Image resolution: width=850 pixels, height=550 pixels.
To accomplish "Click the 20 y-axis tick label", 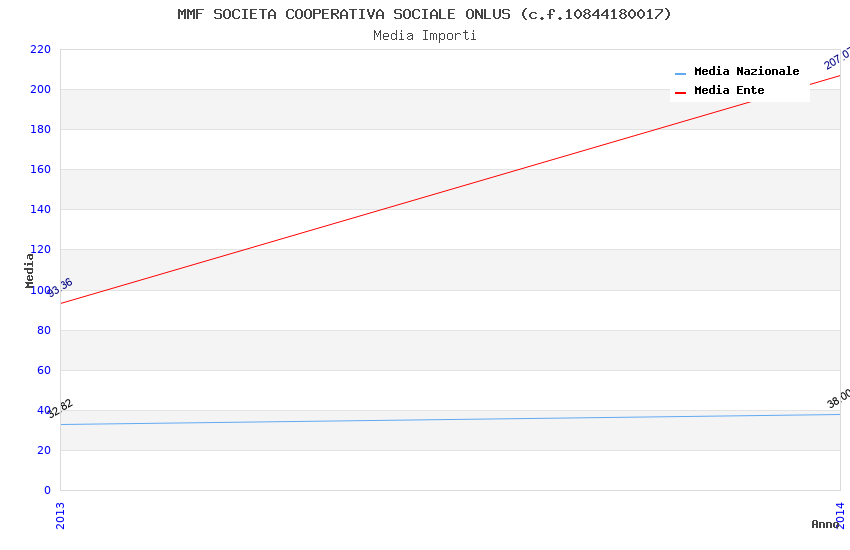I will [44, 450].
